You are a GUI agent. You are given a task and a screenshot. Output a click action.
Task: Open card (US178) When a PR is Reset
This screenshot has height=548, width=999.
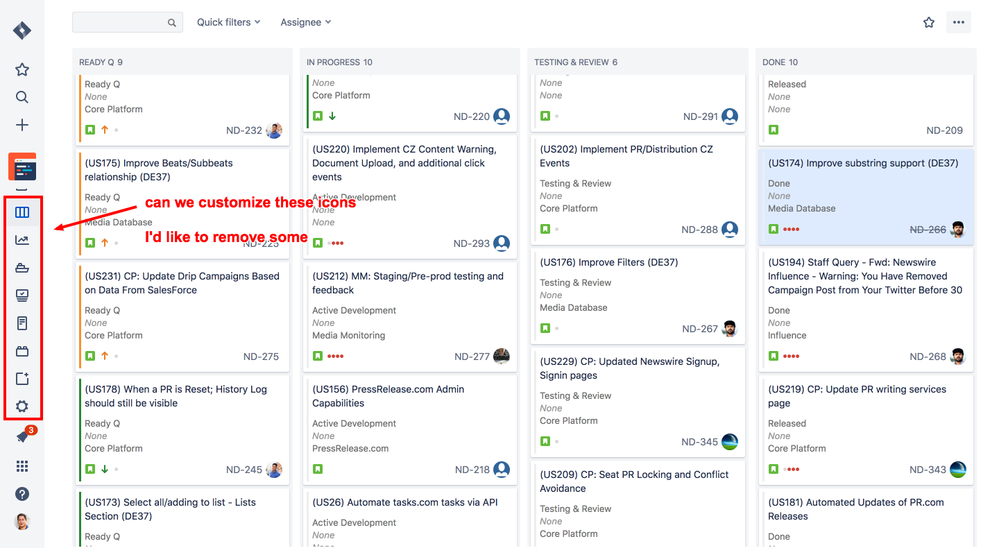point(182,430)
